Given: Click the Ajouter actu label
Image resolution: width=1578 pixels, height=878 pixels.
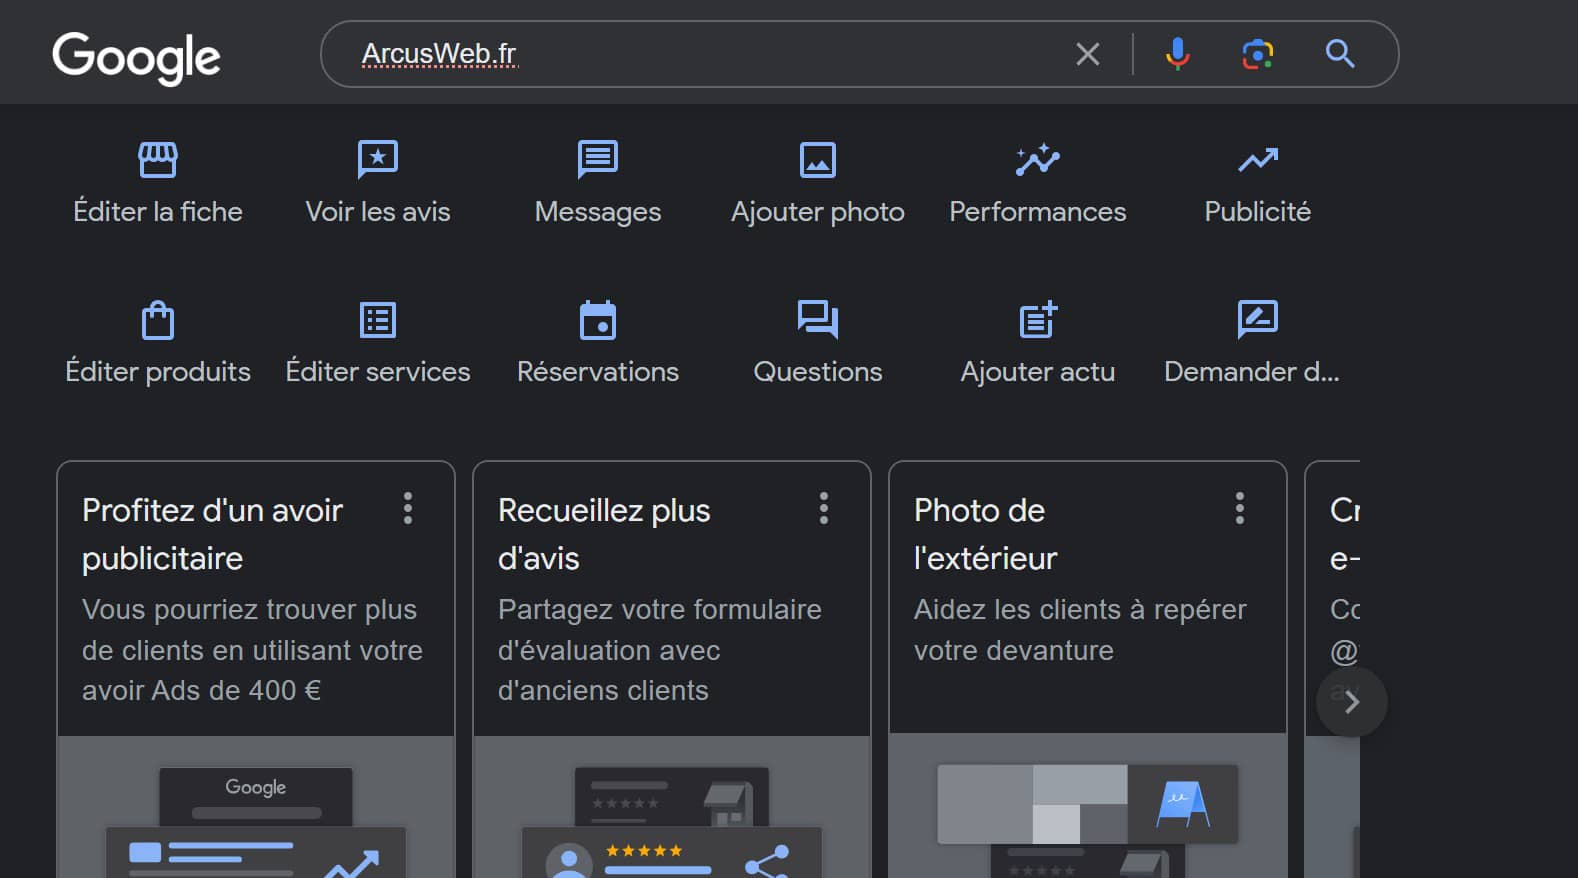Looking at the screenshot, I should [x=1038, y=372].
